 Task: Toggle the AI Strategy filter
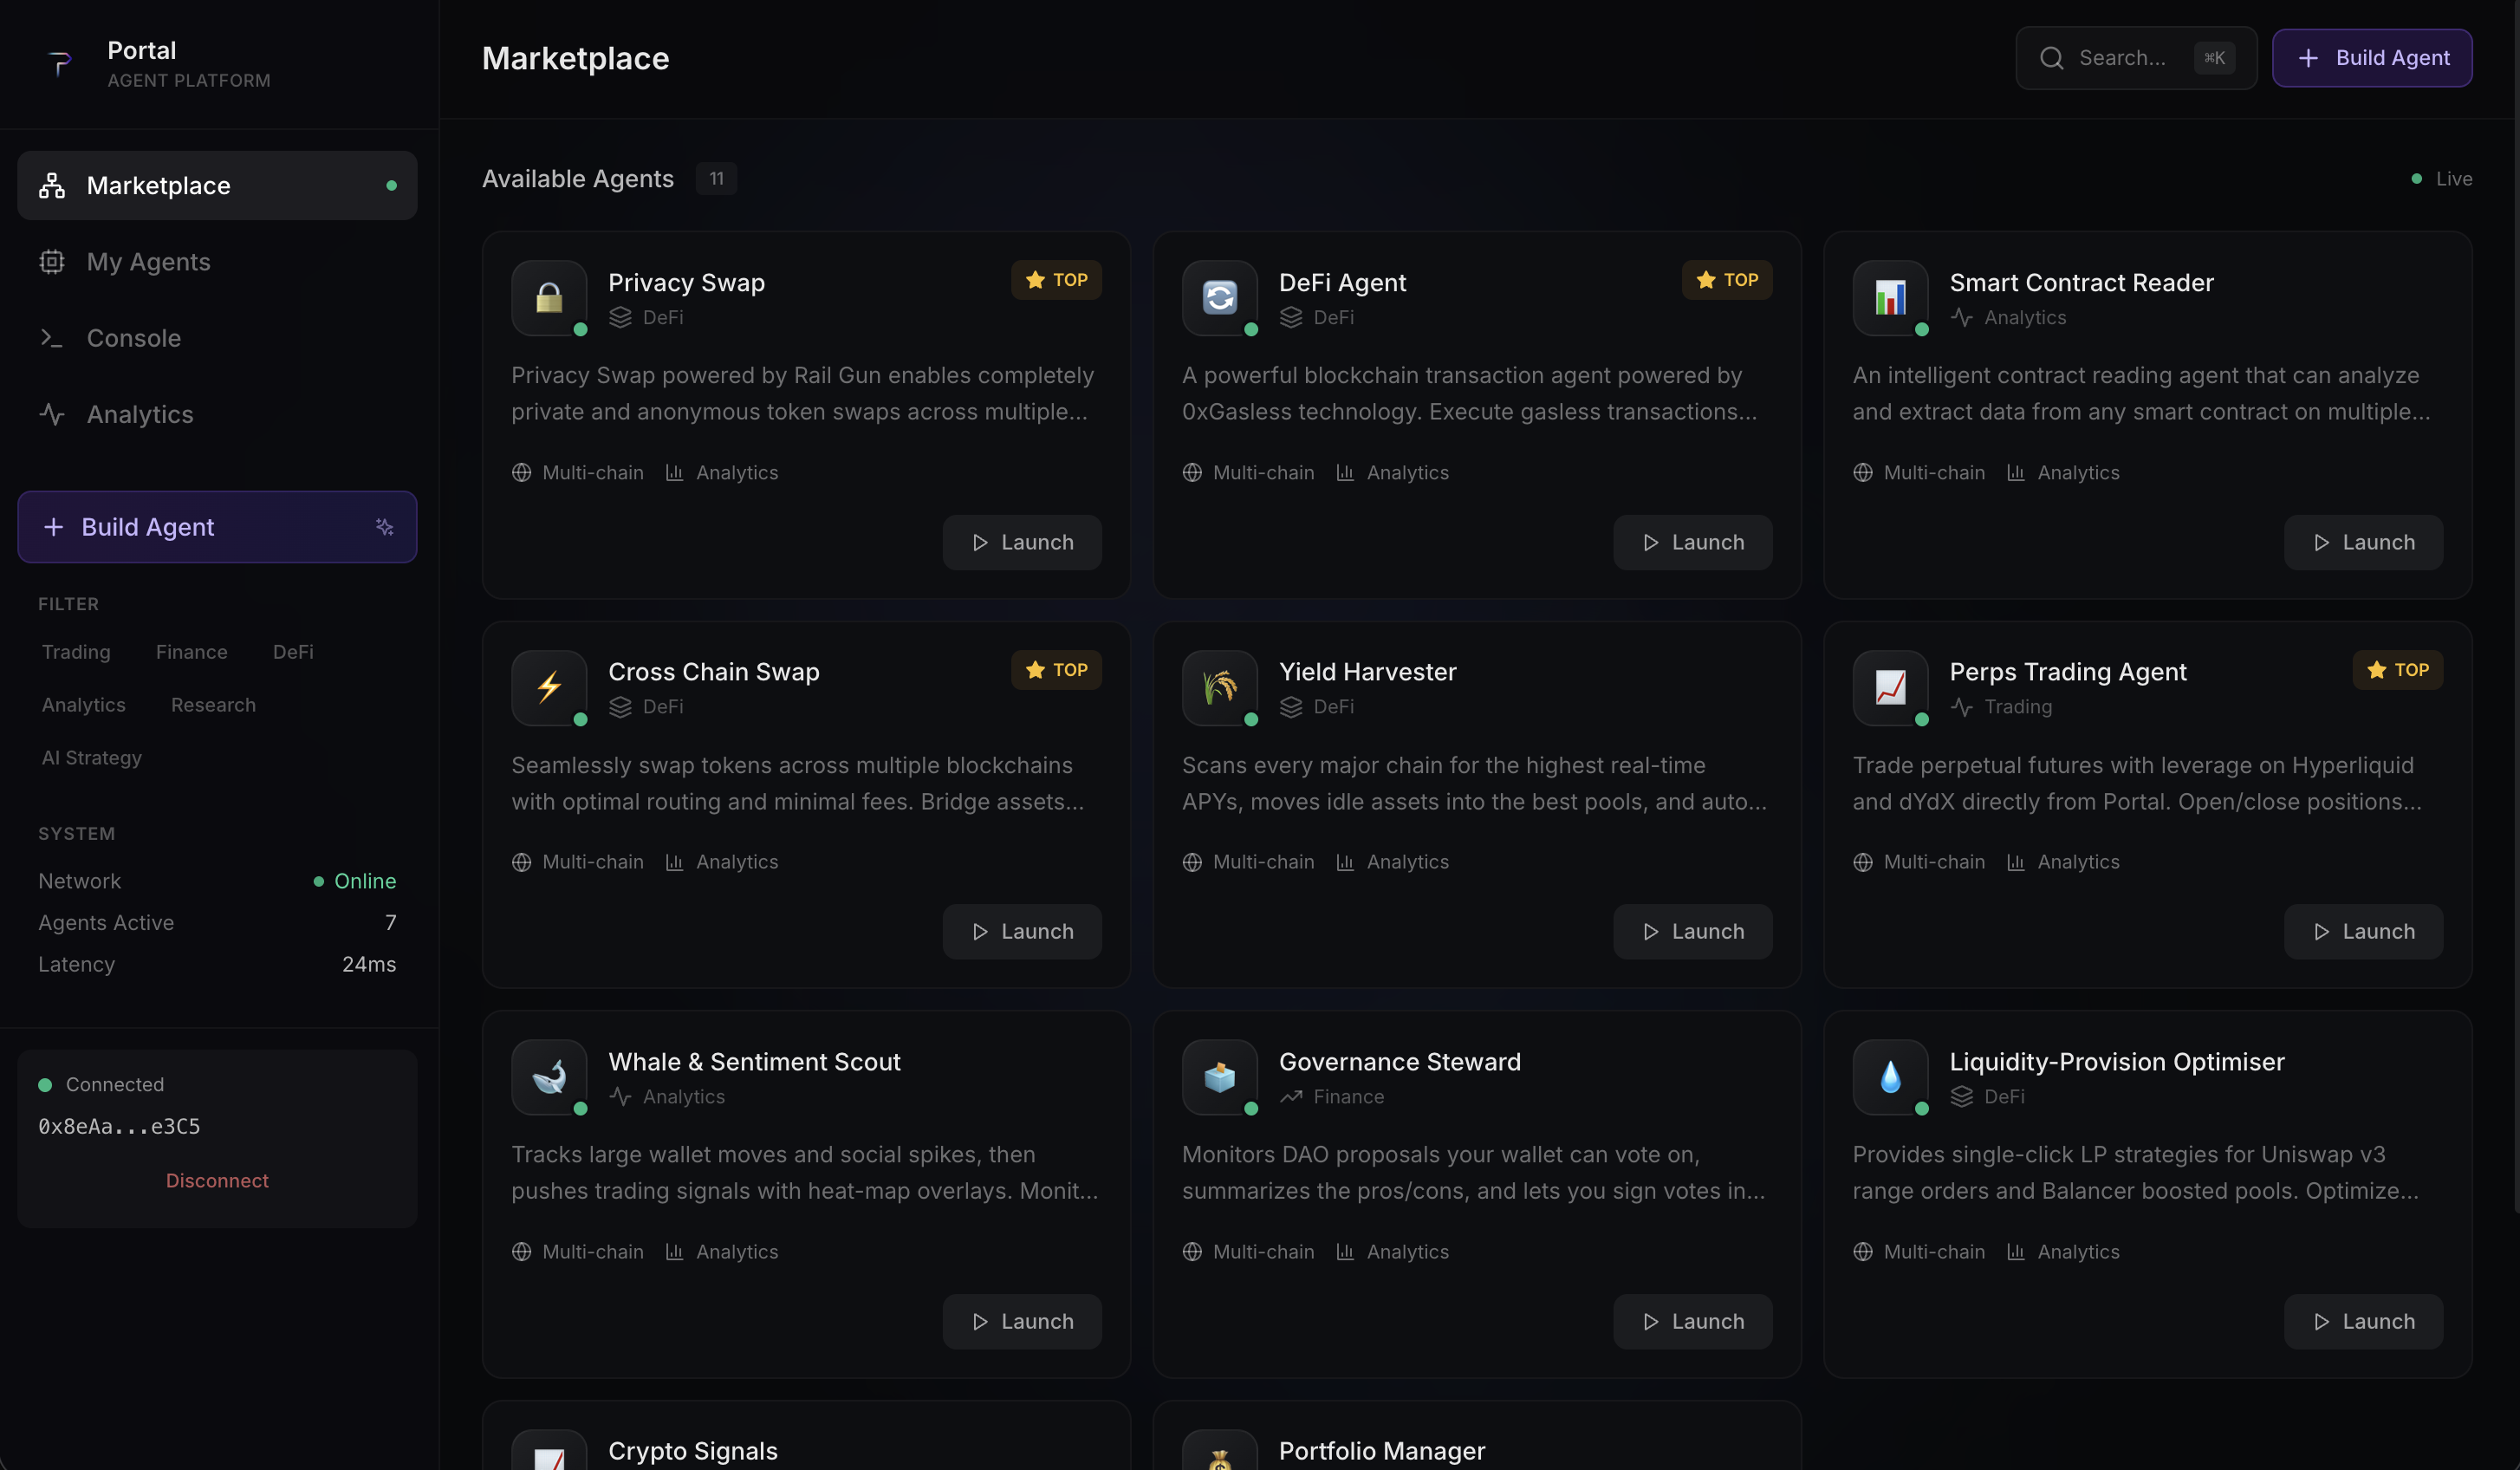pos(91,757)
